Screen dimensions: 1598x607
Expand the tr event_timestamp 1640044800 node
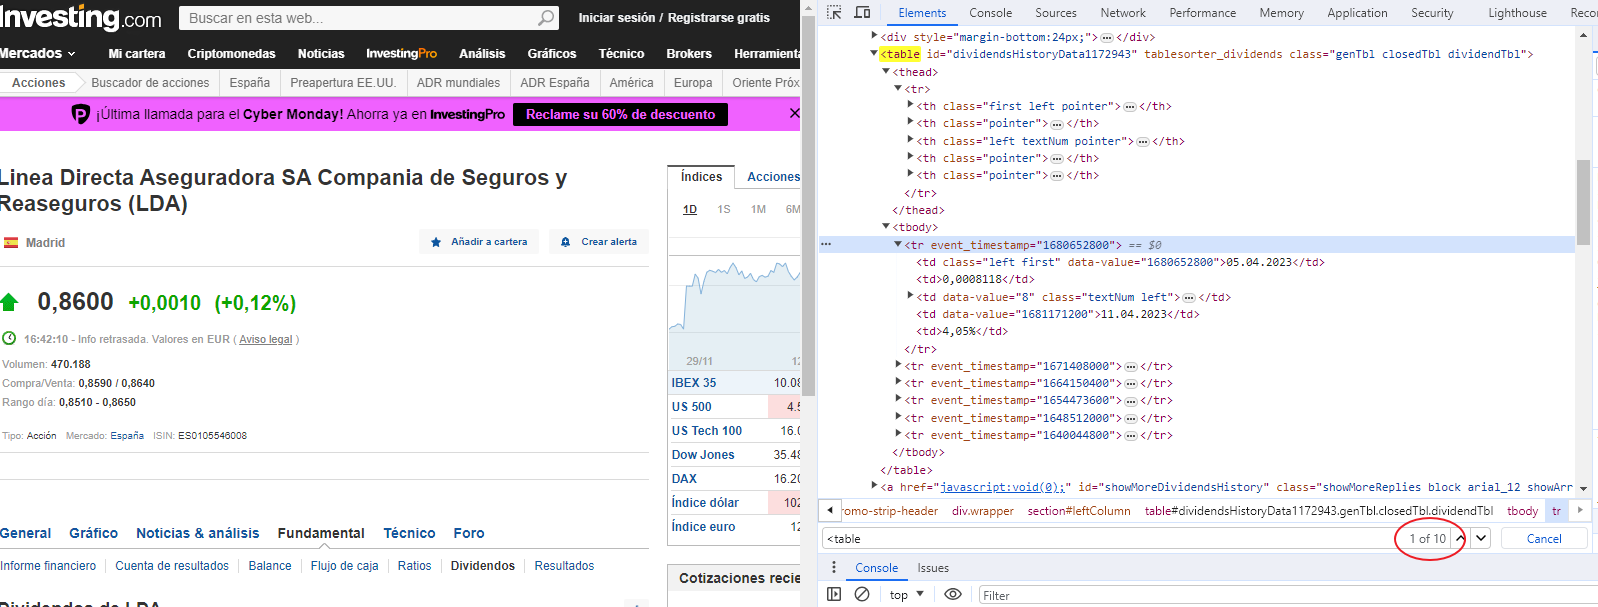(898, 435)
